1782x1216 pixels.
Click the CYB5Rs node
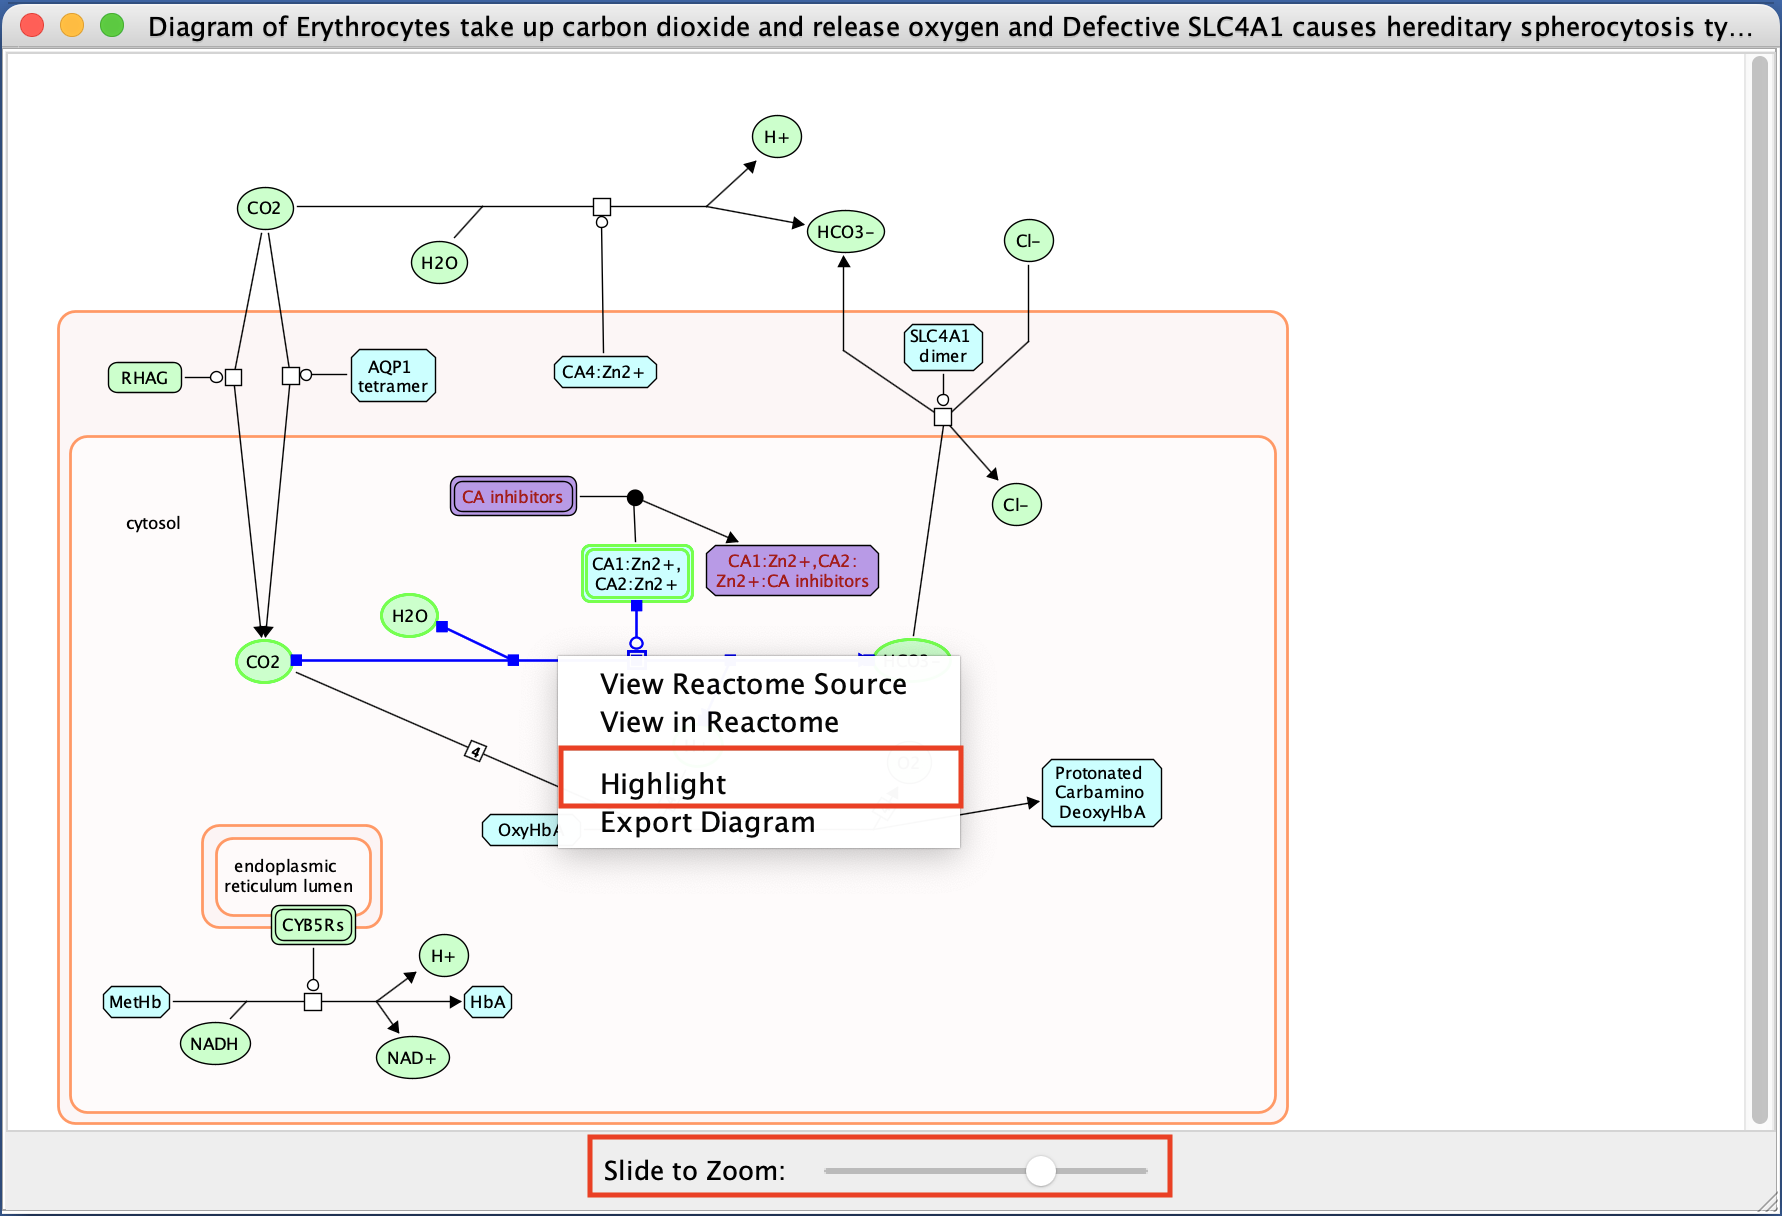(x=313, y=925)
